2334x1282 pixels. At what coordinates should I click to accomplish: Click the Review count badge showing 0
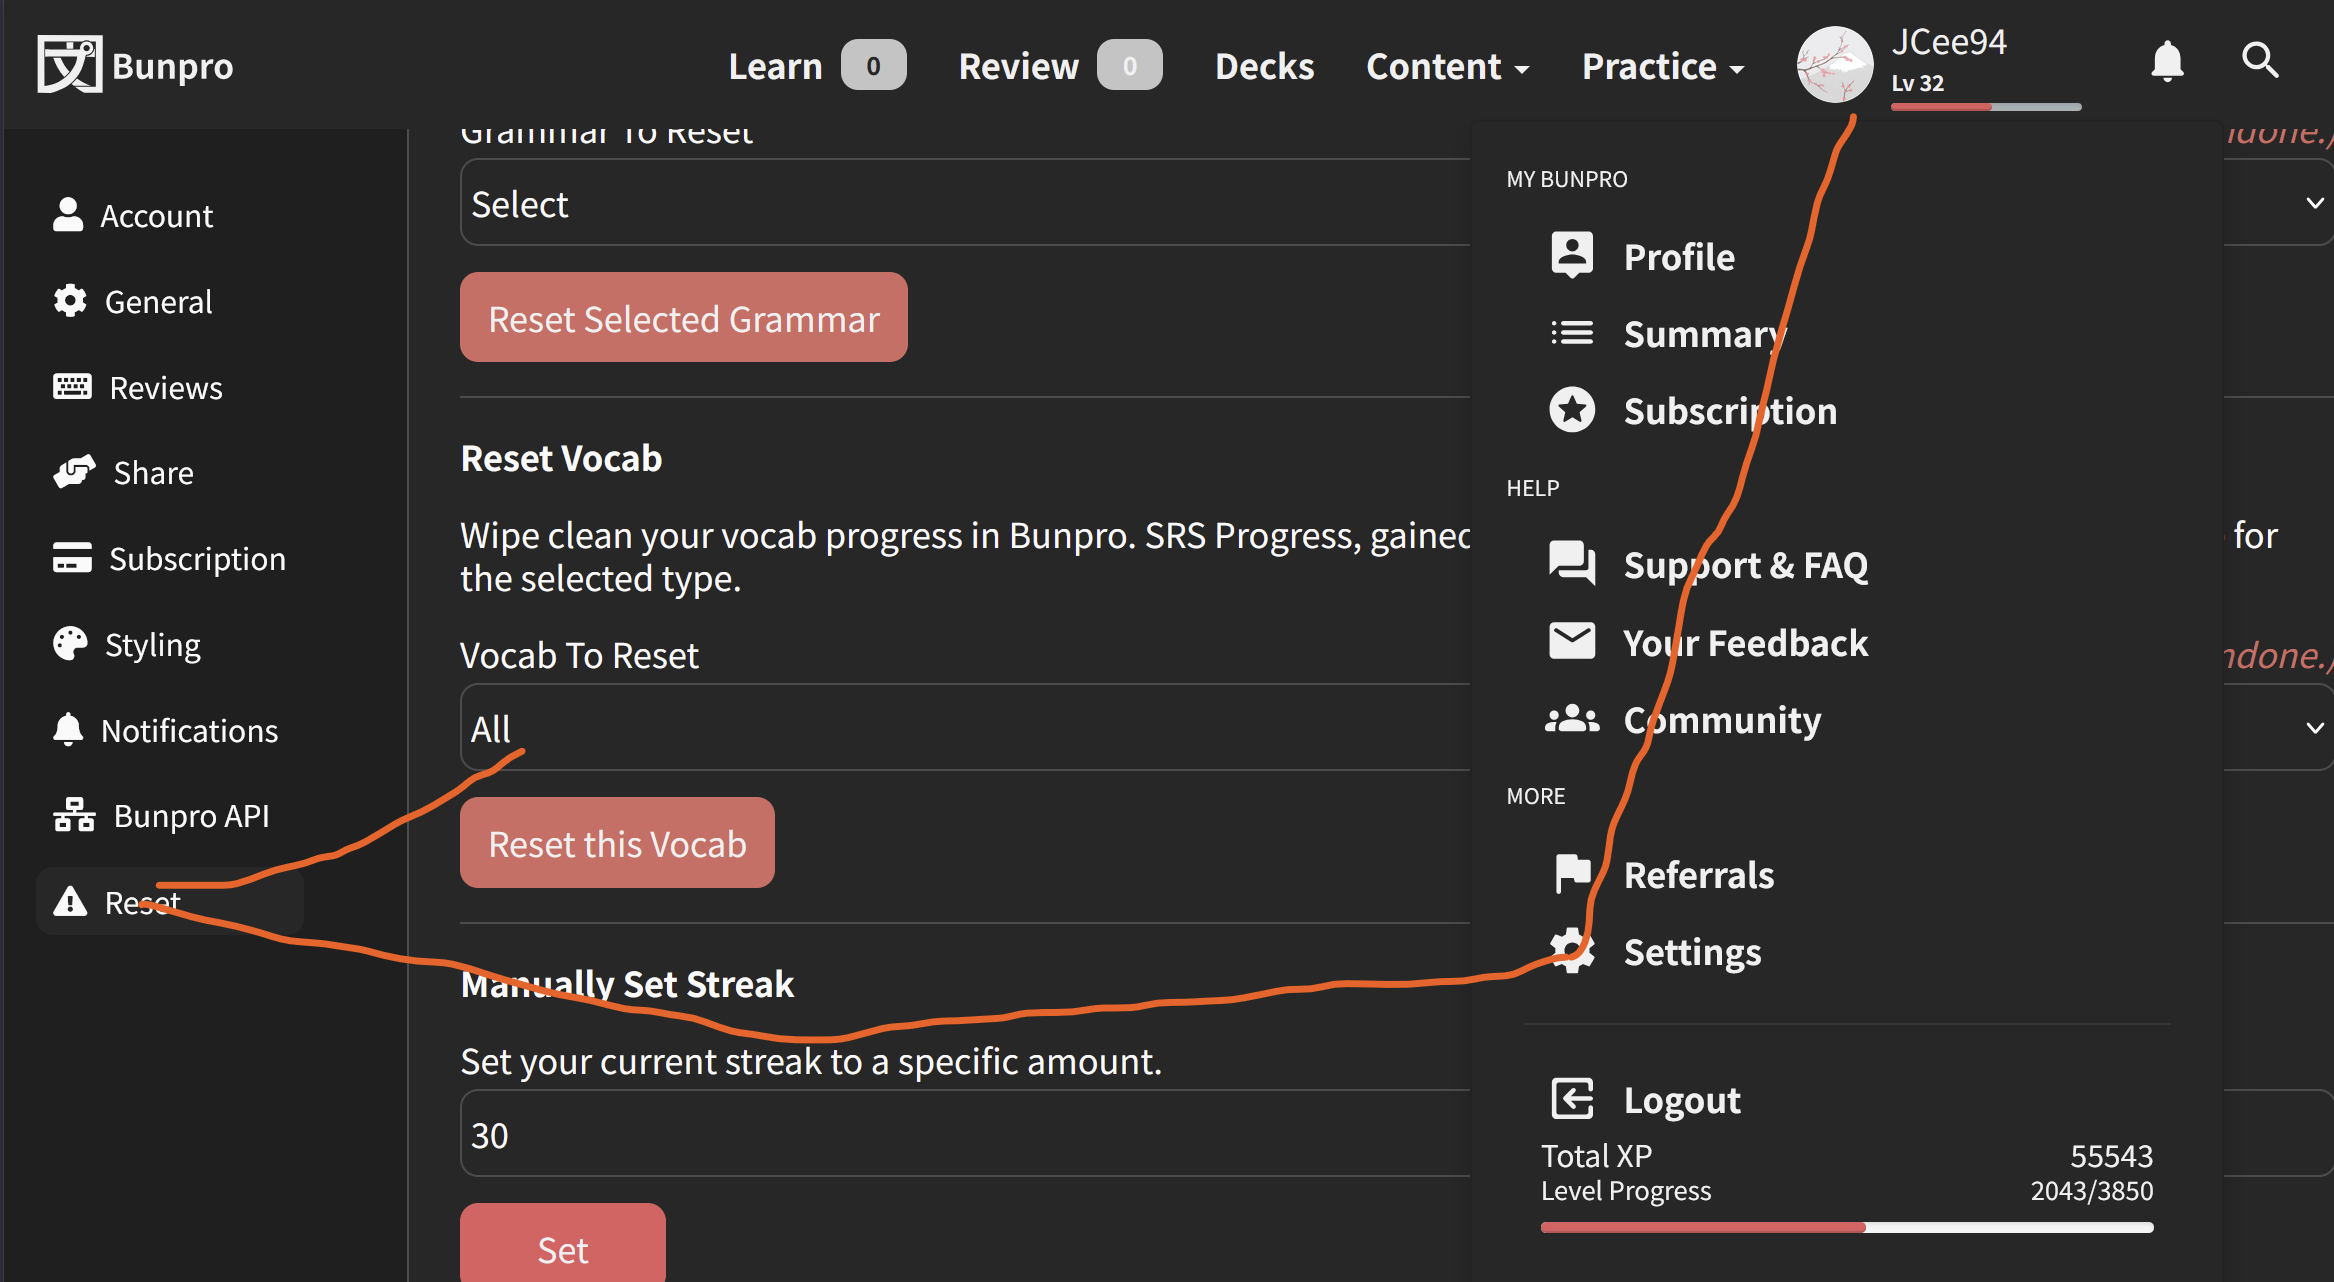coord(1129,66)
